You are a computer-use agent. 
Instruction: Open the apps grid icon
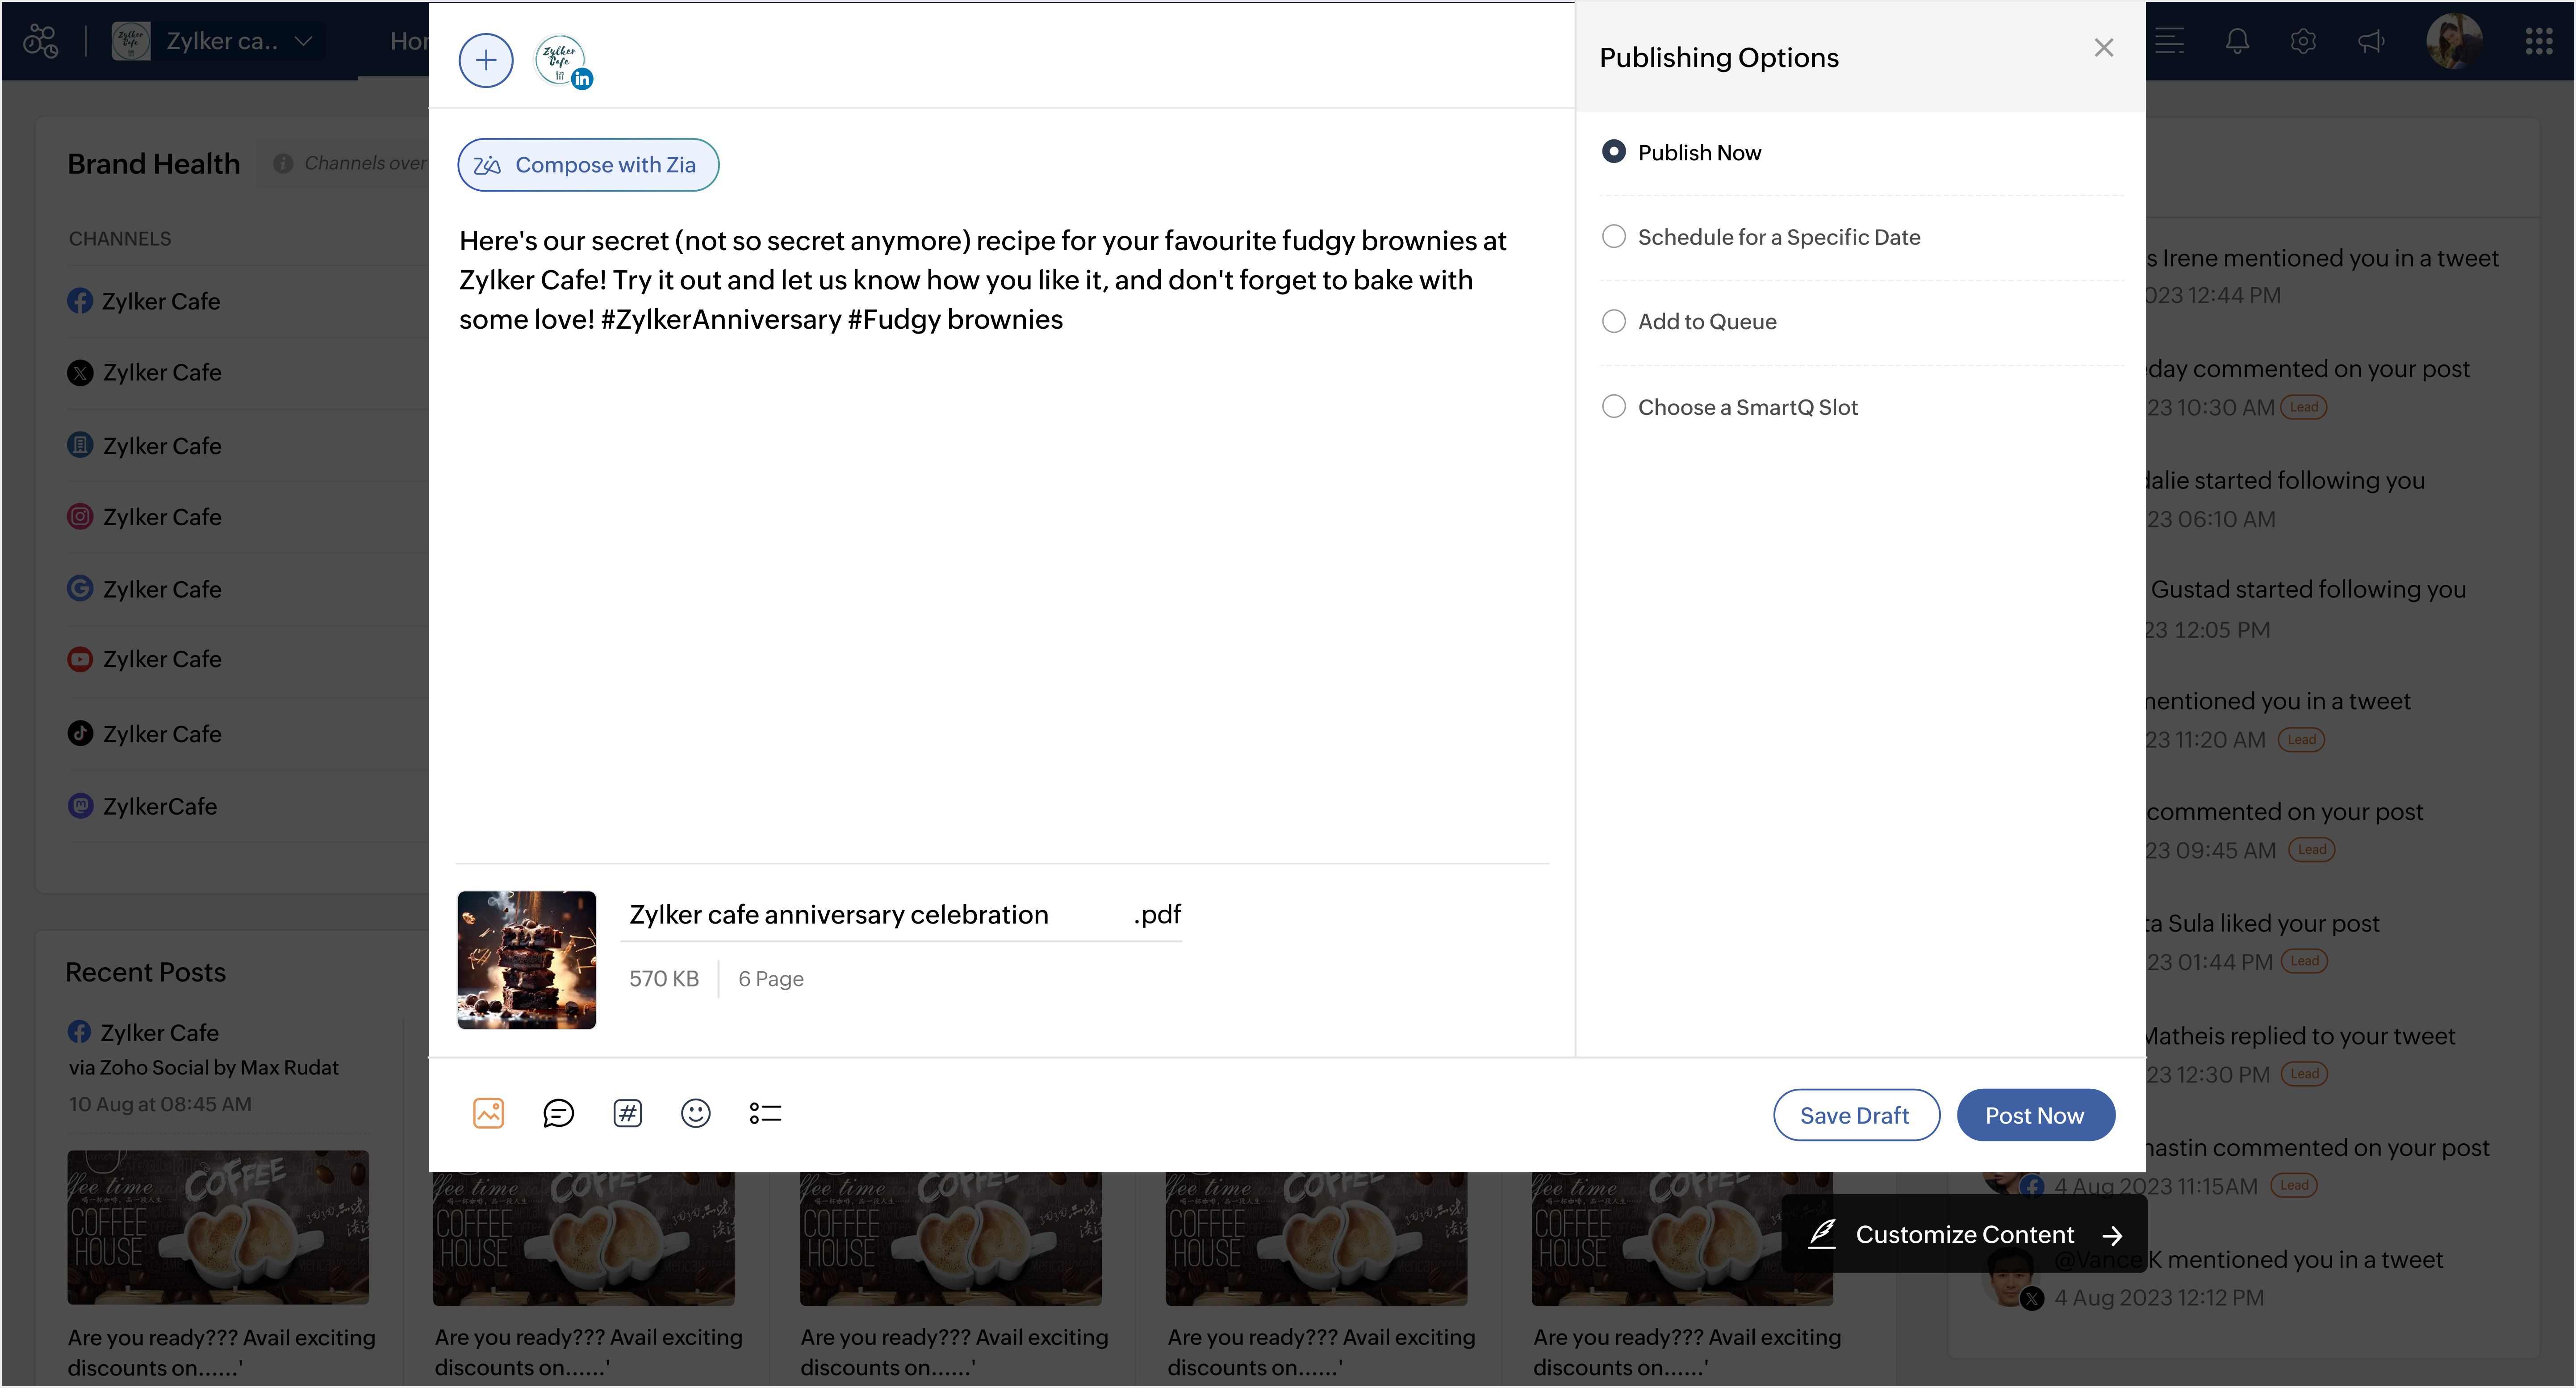pyautogui.click(x=2538, y=41)
